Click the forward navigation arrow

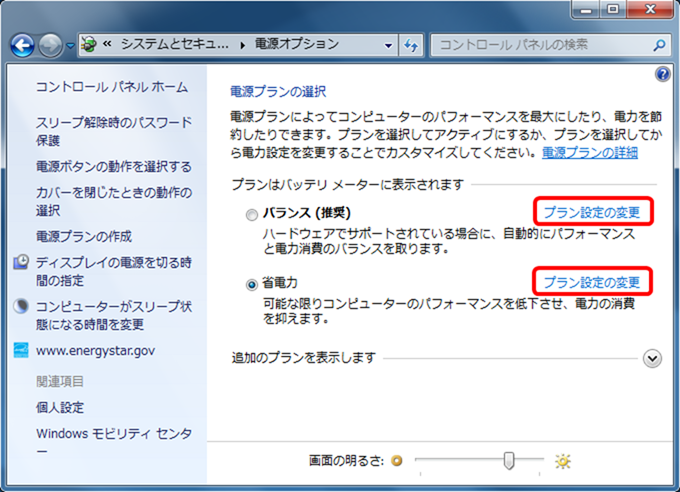(50, 45)
